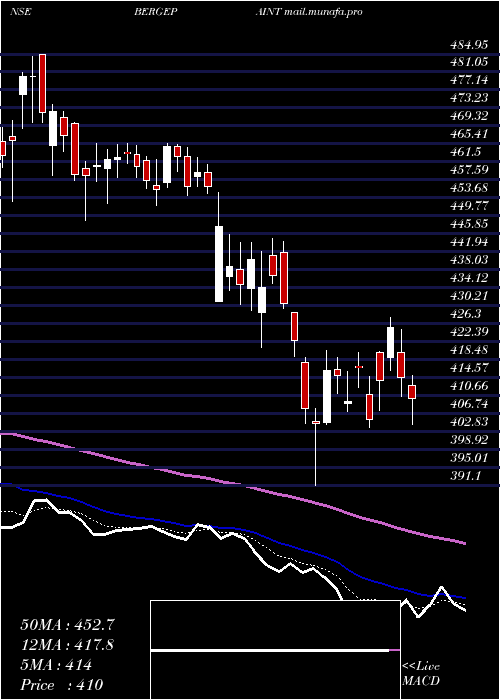
Task: Click the BERGEP ticker text
Action: pyautogui.click(x=156, y=12)
